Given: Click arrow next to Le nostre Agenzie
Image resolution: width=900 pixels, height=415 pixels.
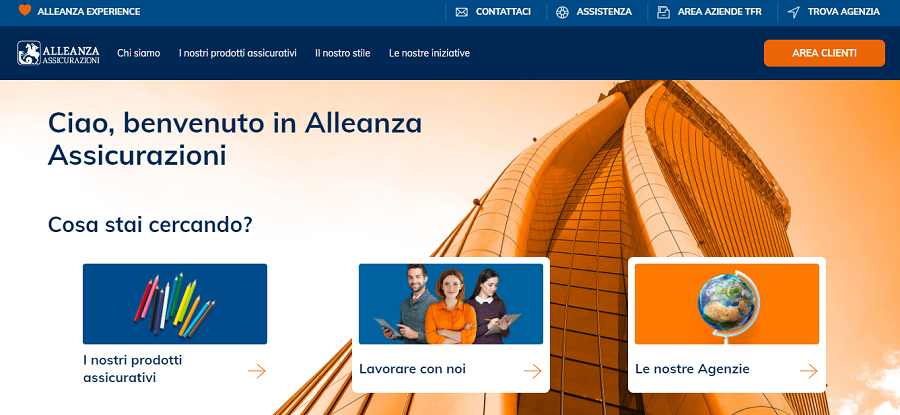Looking at the screenshot, I should [x=809, y=371].
